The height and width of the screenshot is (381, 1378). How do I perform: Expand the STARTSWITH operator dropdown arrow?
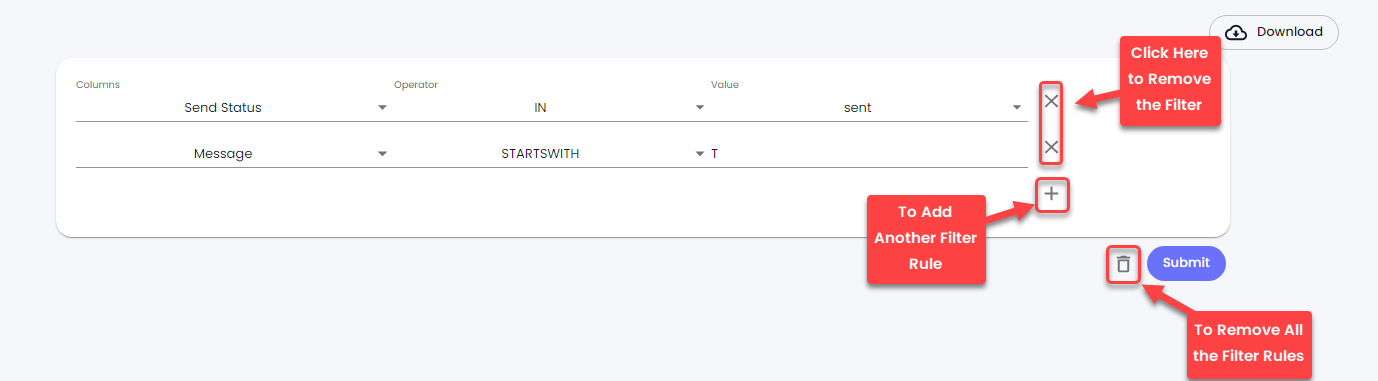tap(700, 154)
